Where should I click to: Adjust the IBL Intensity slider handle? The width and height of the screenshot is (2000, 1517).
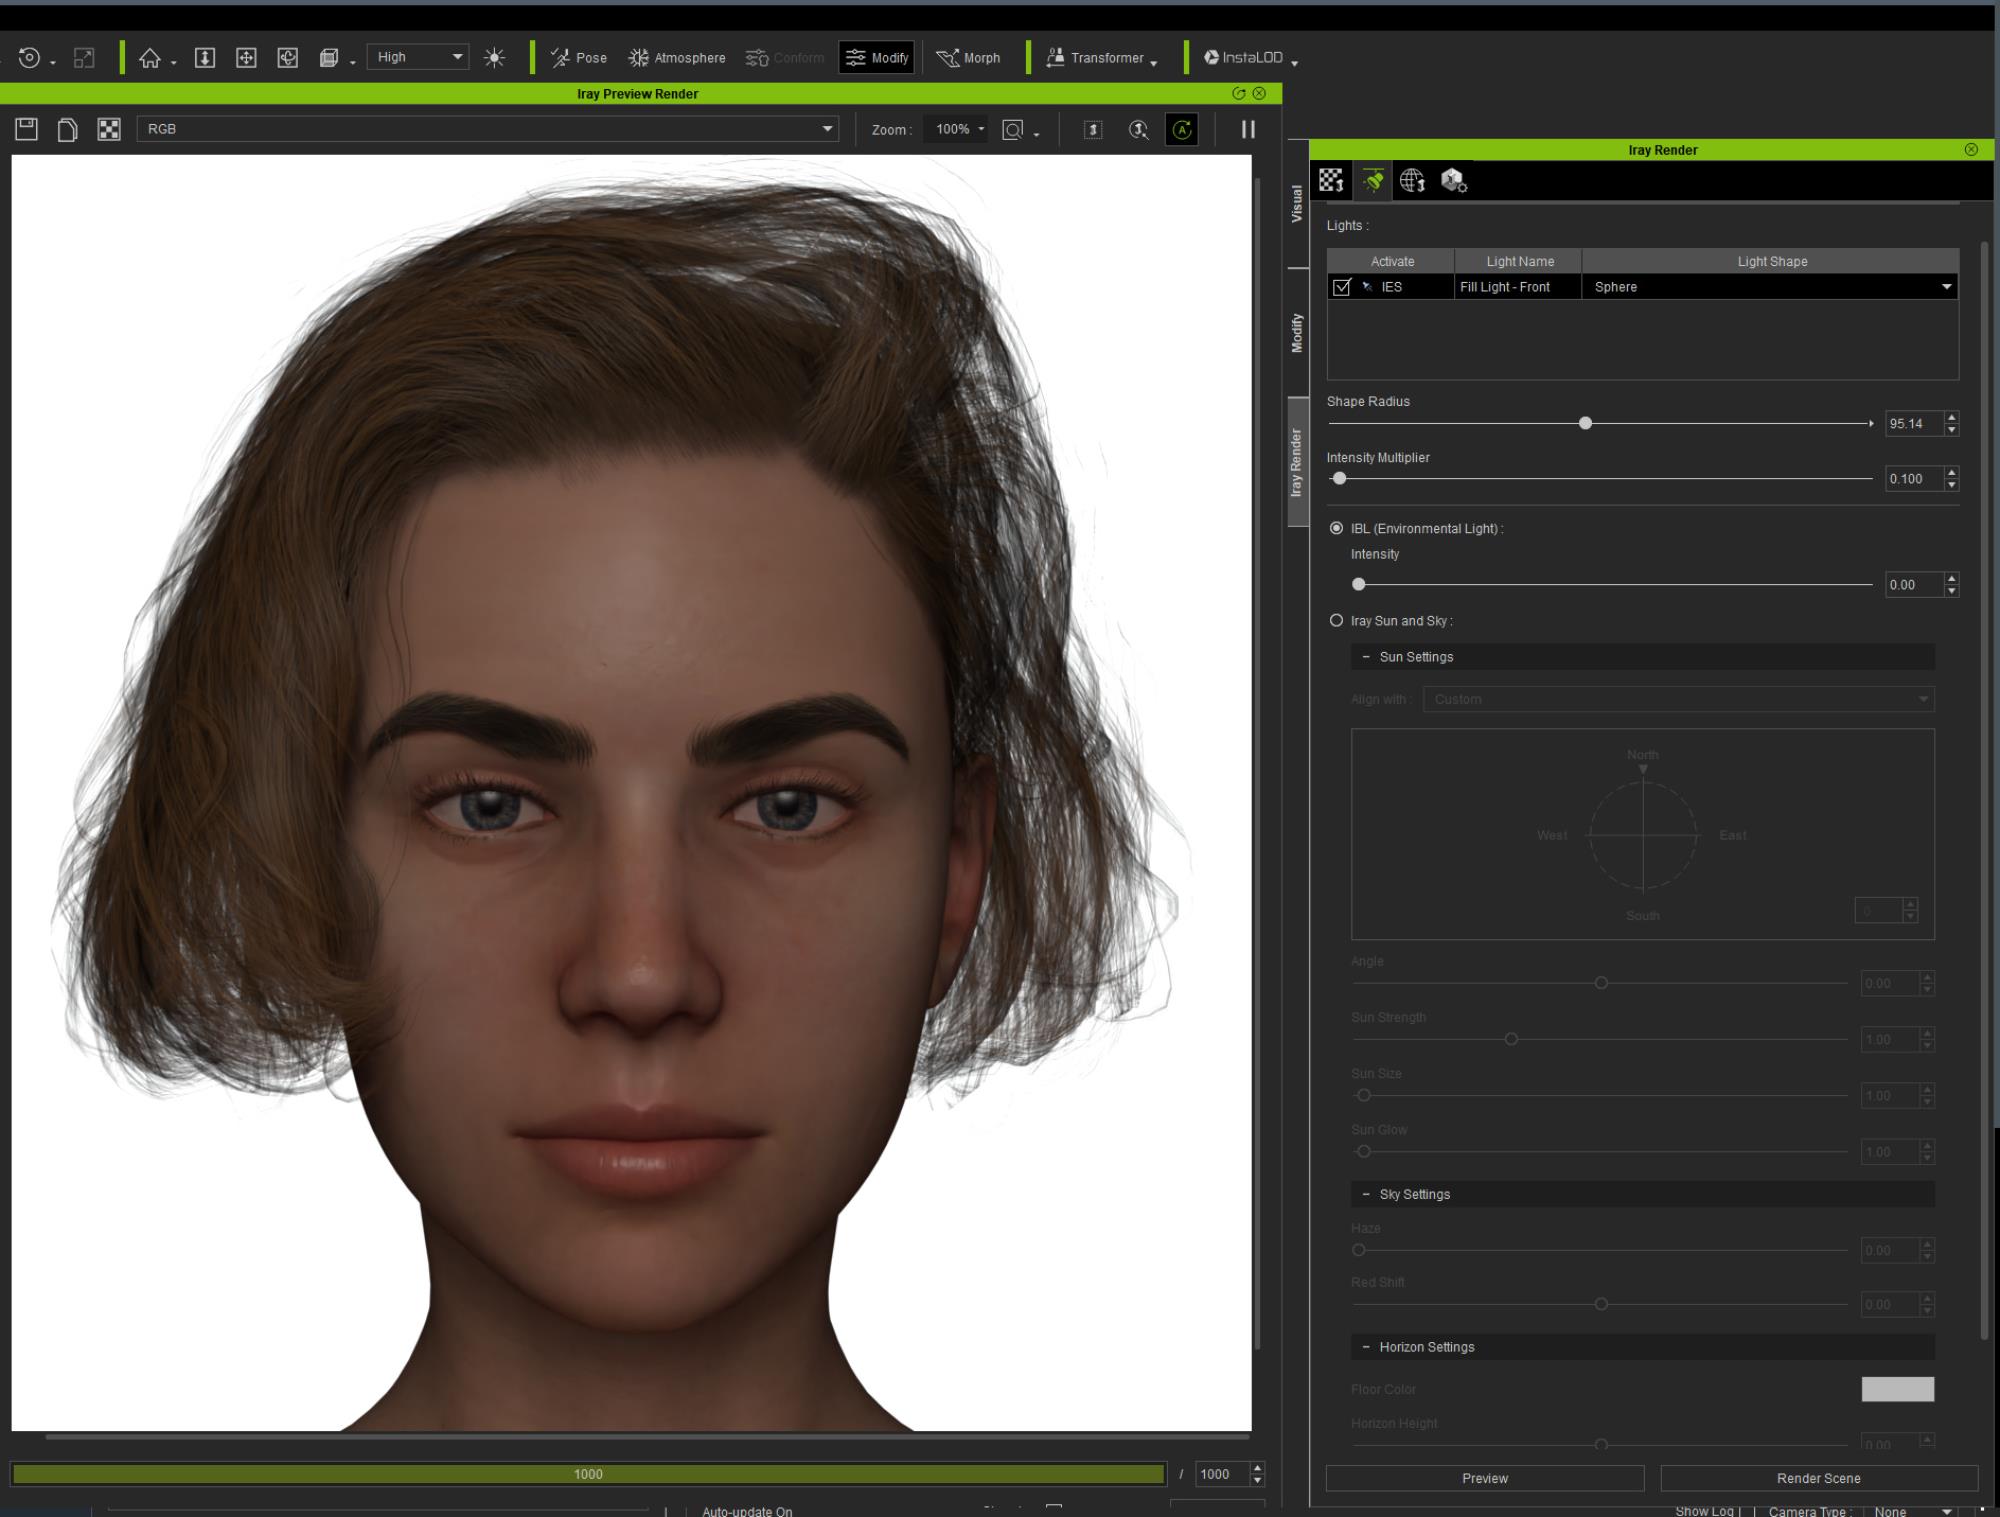1358,584
